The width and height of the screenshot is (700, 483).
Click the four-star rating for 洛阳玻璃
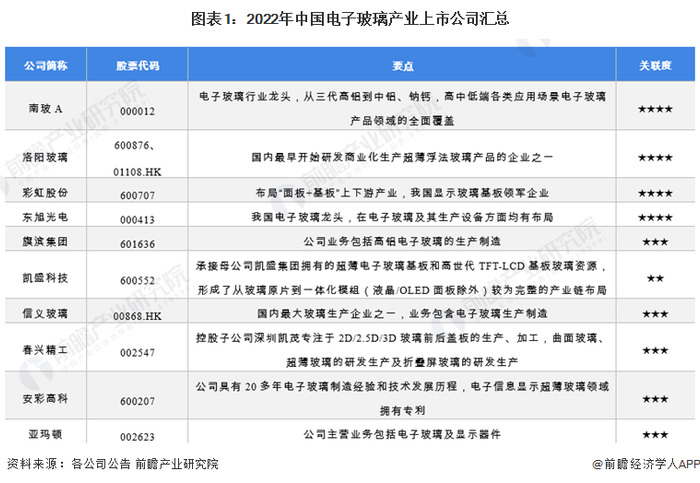tap(655, 158)
